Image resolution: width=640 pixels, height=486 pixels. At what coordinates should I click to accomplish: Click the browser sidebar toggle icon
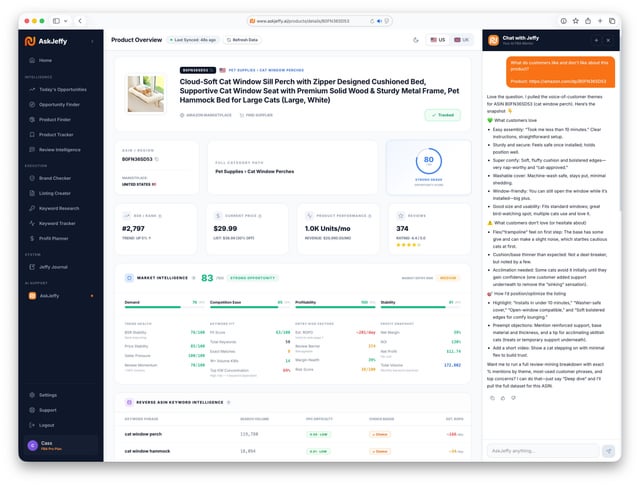[56, 21]
